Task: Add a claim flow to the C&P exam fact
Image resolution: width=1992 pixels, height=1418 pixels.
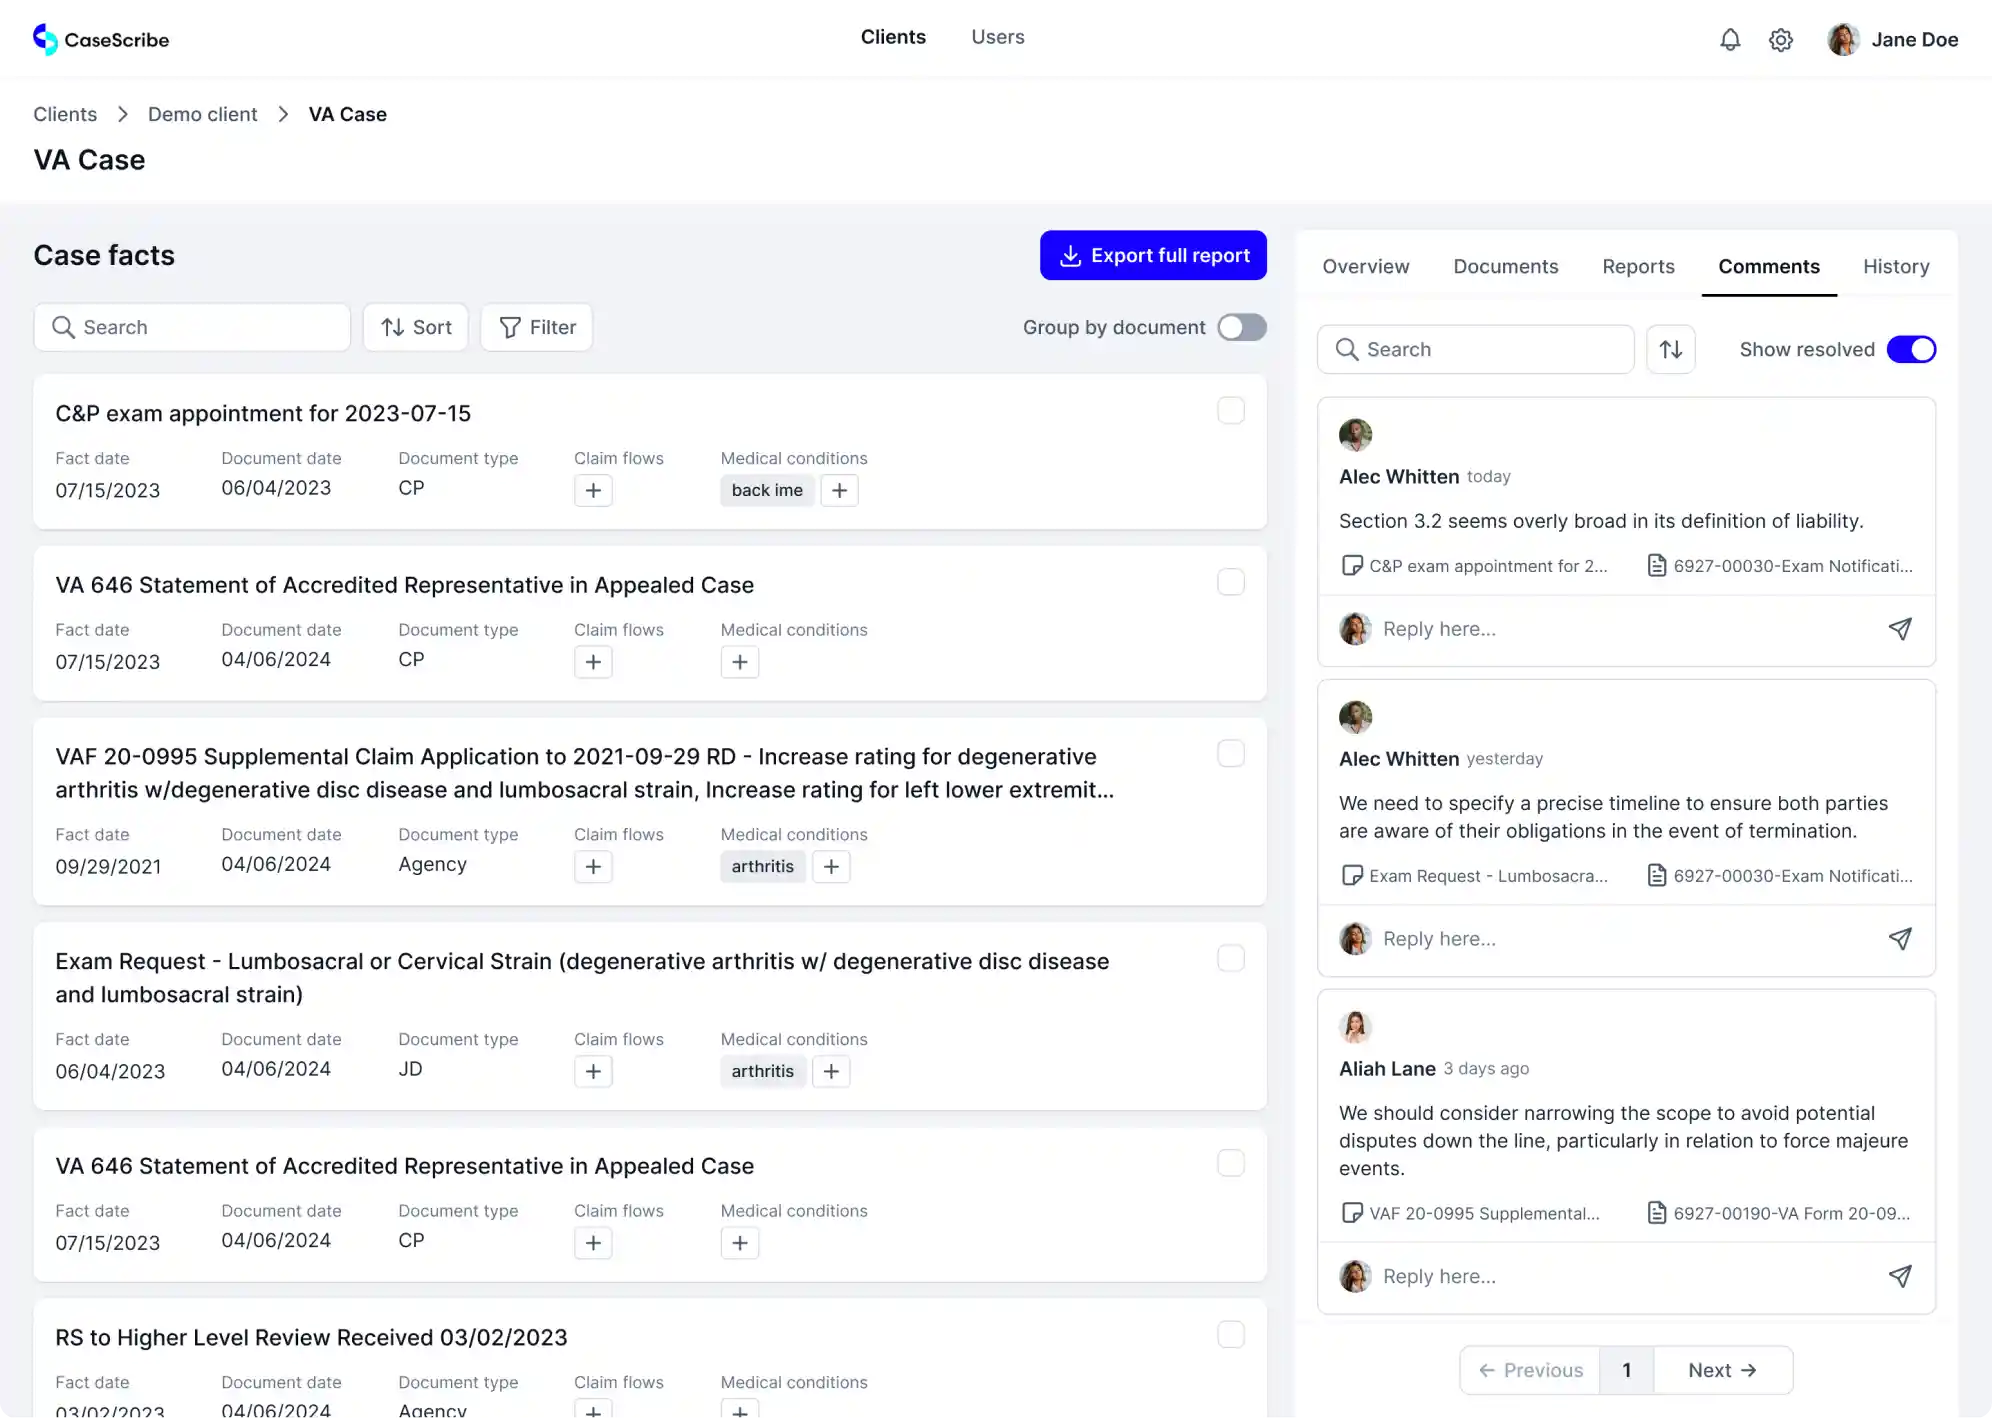Action: click(x=593, y=490)
